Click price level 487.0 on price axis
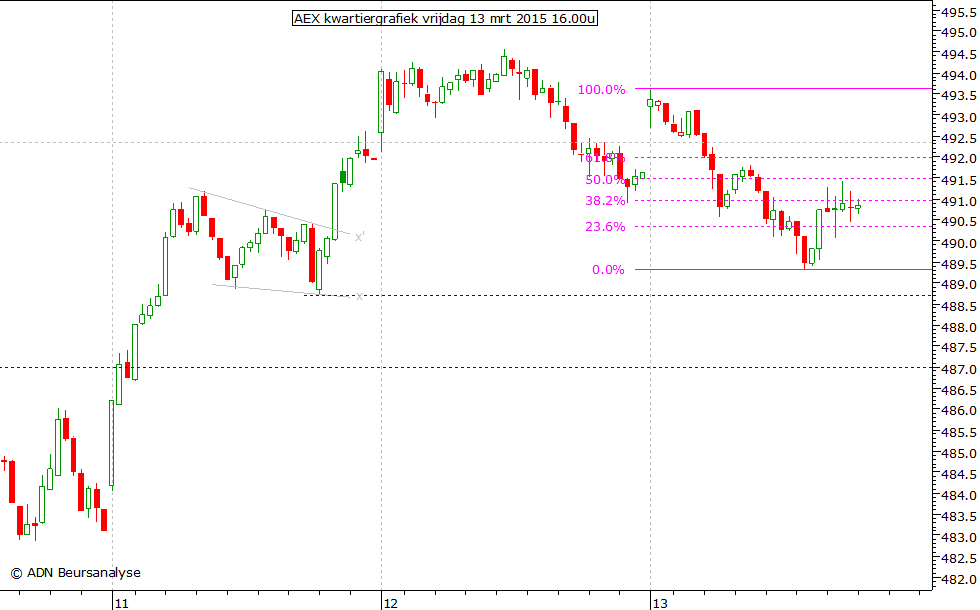This screenshot has width=980, height=610. point(959,369)
